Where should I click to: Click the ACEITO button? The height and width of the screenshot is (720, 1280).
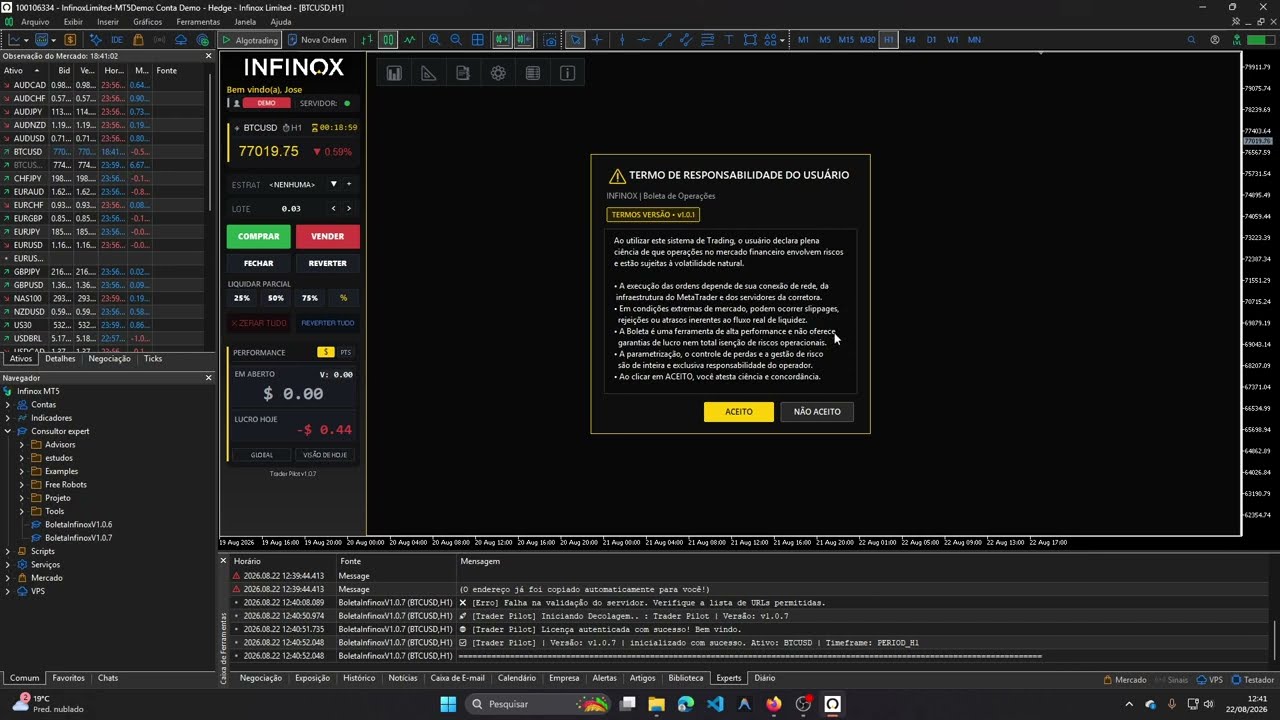click(x=739, y=412)
